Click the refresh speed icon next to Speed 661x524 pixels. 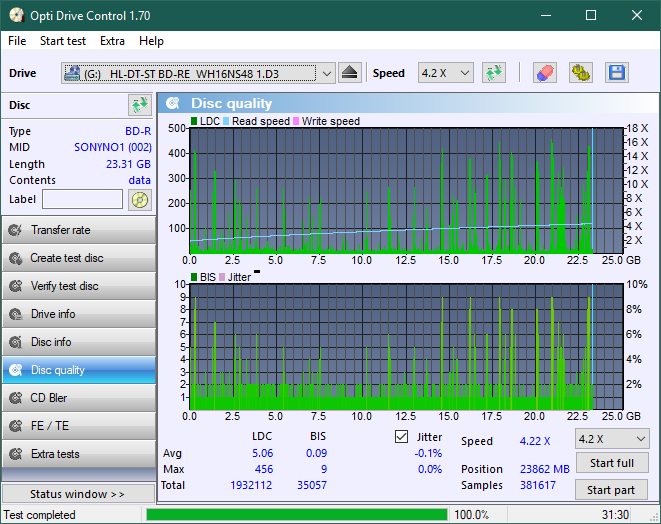coord(493,73)
